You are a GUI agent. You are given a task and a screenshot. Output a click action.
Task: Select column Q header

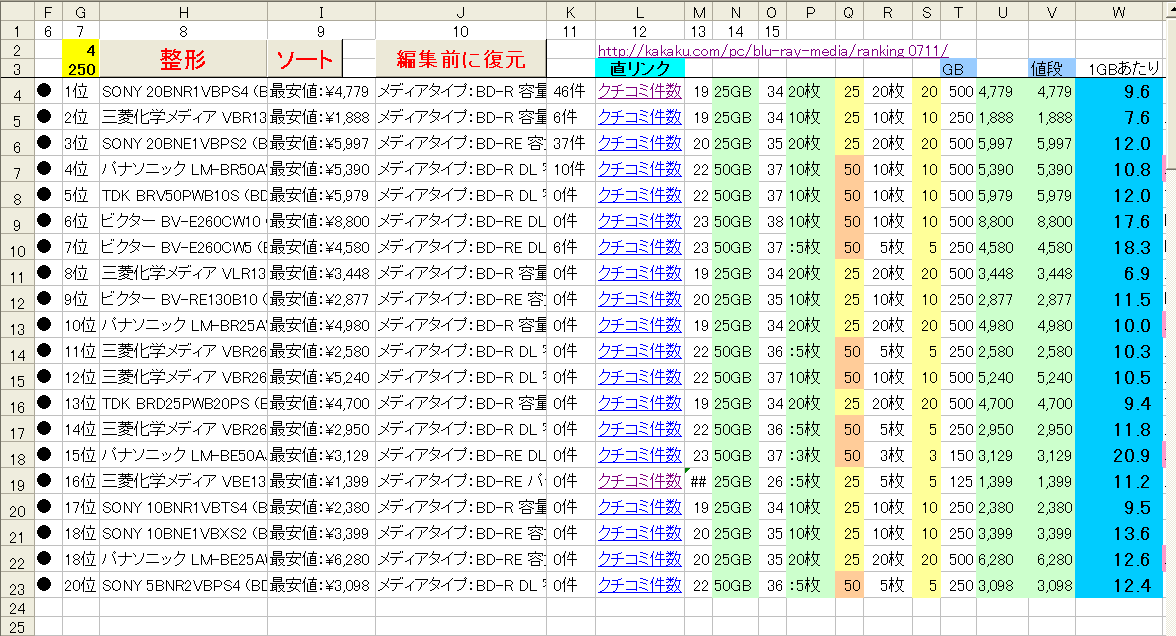[848, 12]
